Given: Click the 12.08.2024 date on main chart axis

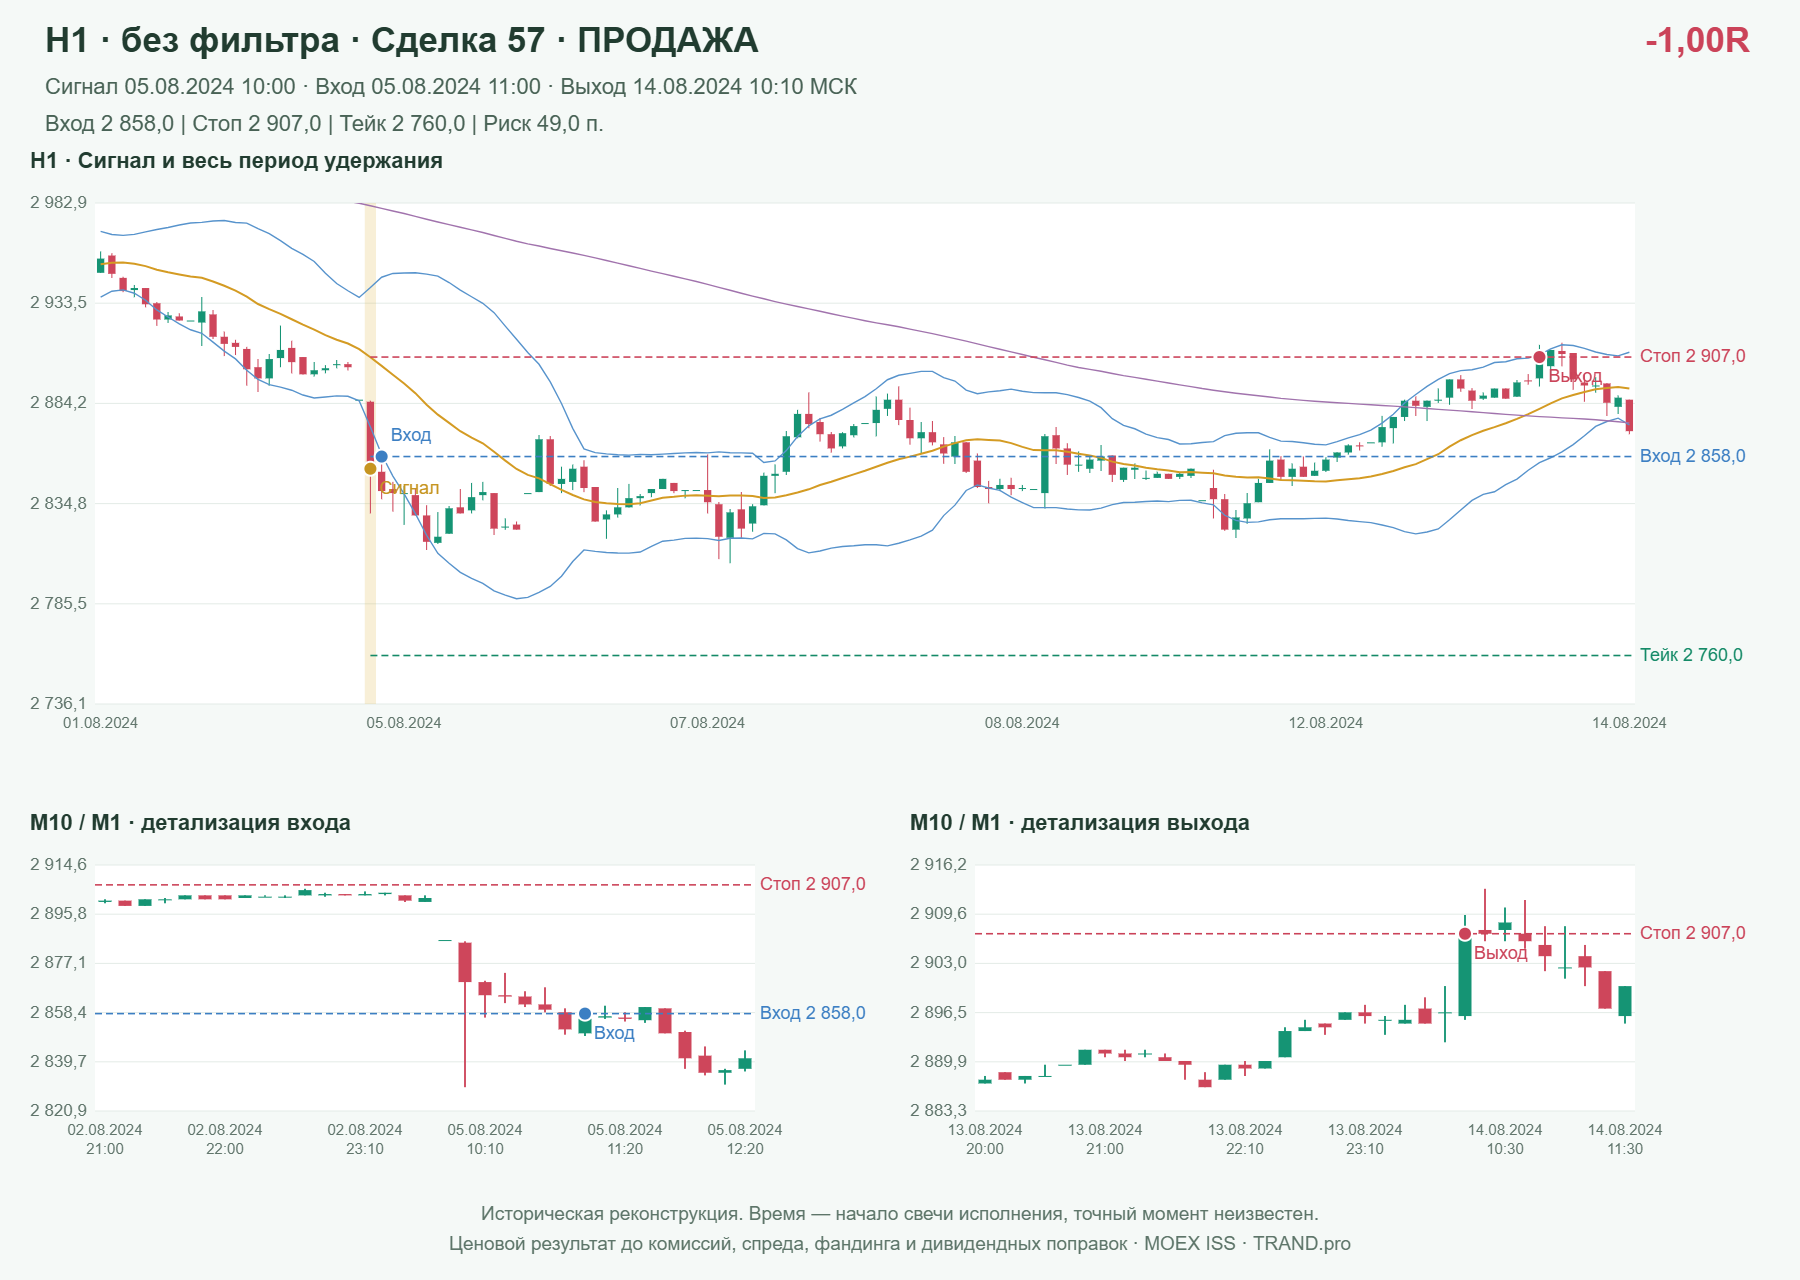Looking at the screenshot, I should pyautogui.click(x=1326, y=723).
